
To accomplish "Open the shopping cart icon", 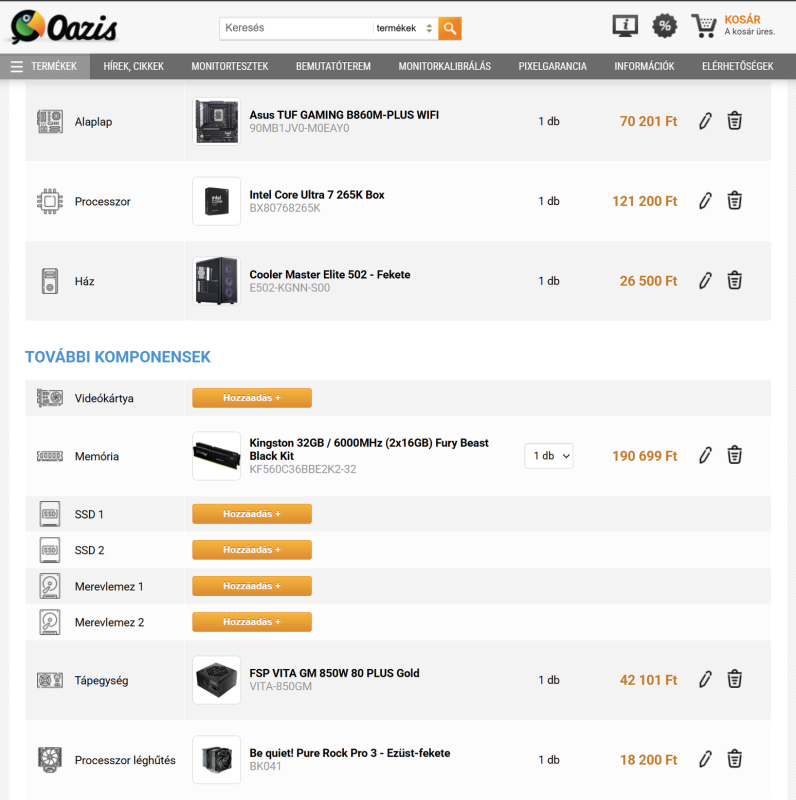I will point(704,26).
